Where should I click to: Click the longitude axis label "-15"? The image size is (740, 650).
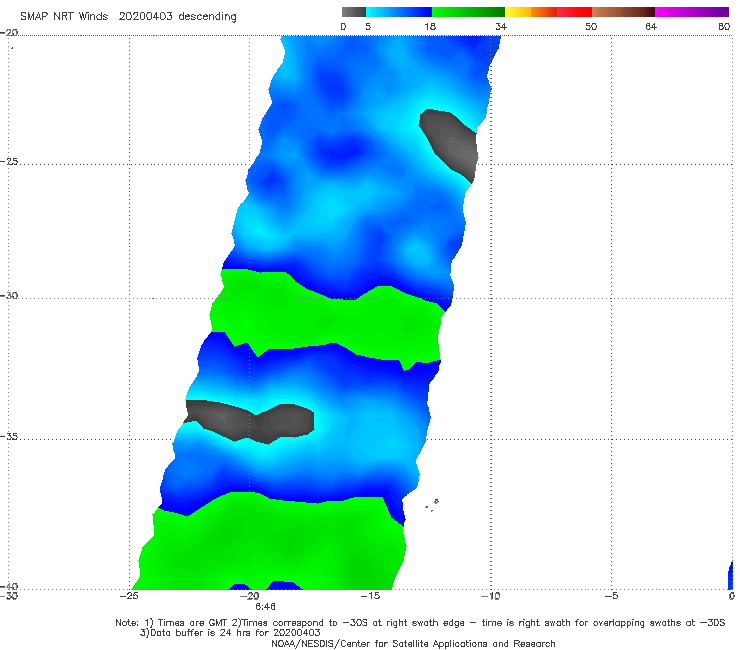[370, 596]
